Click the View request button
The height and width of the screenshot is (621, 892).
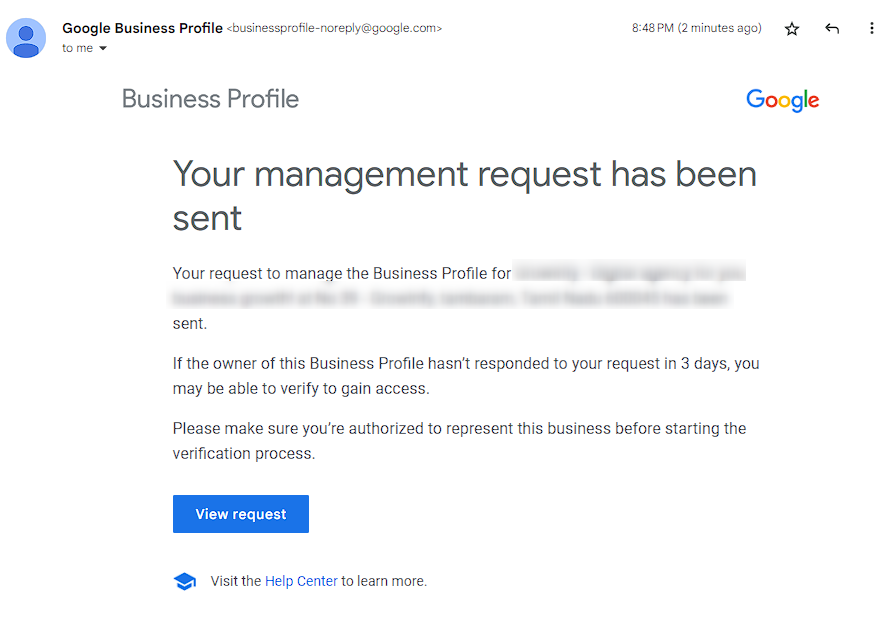tap(240, 513)
